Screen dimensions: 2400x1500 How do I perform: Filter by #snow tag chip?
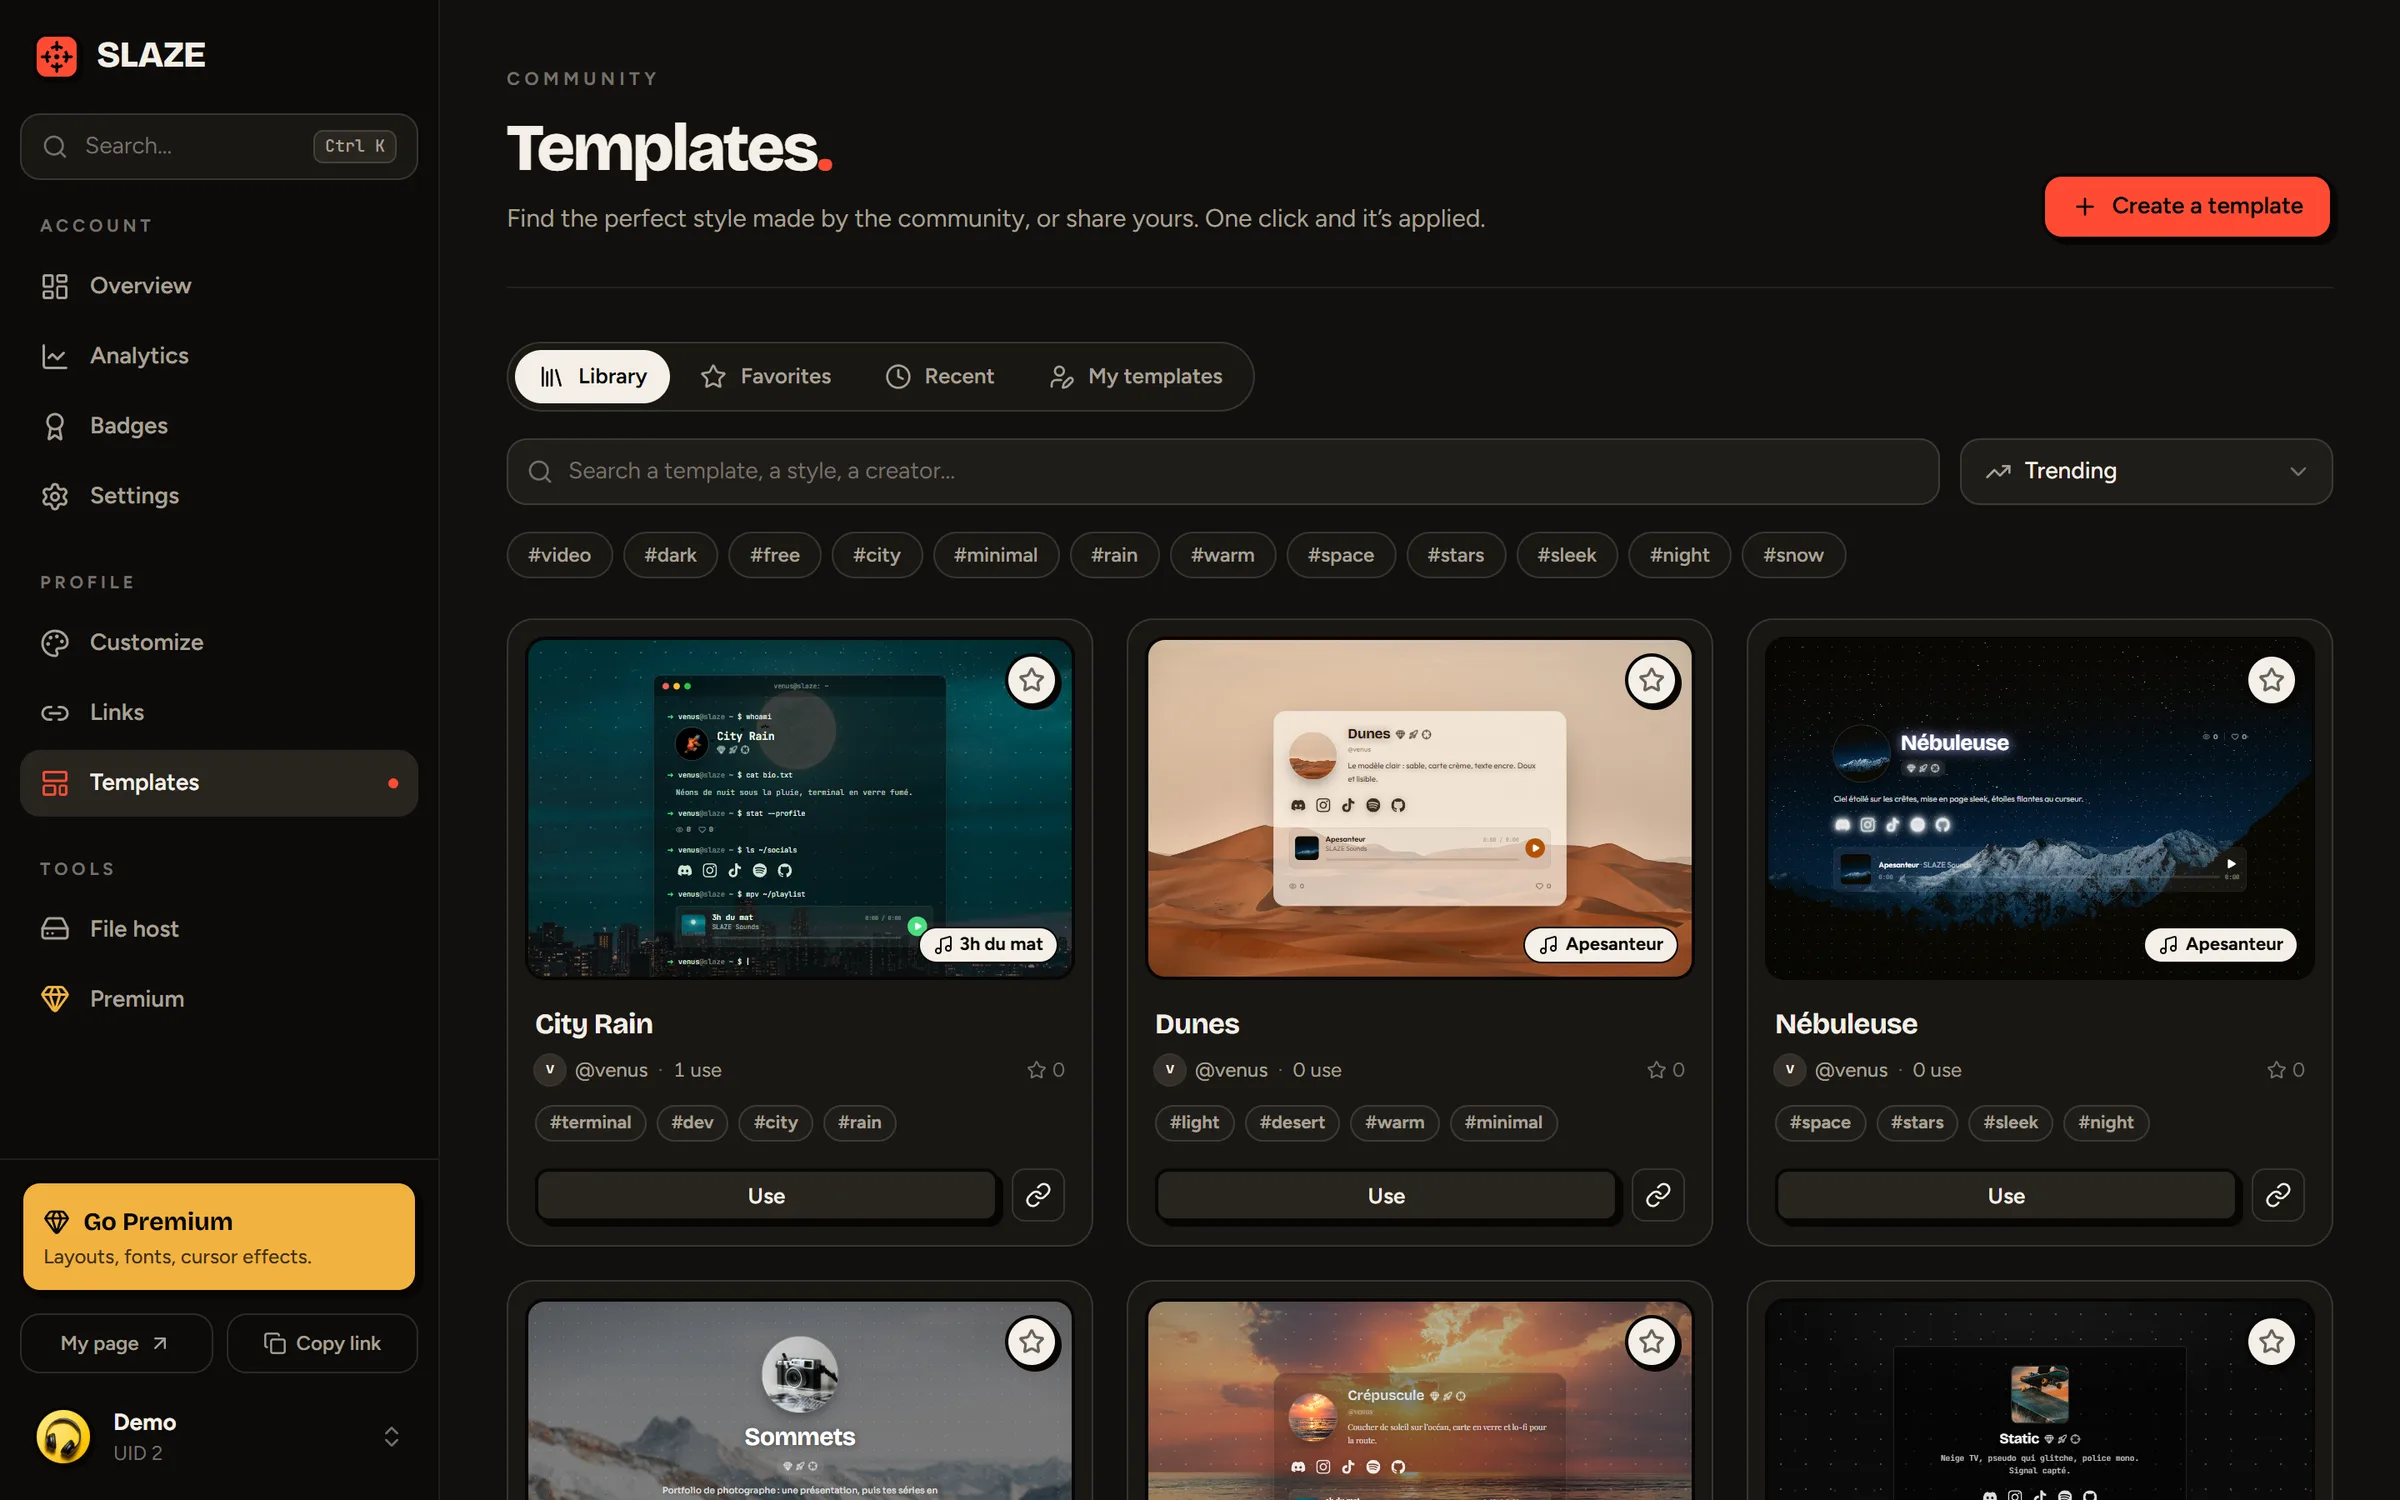[x=1794, y=555]
